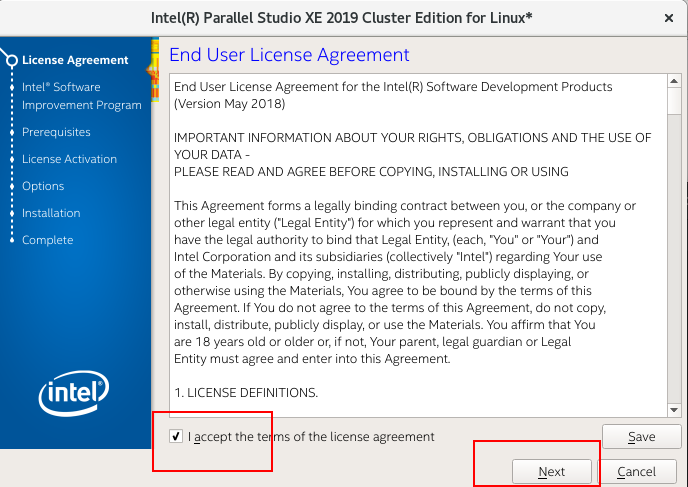Image resolution: width=688 pixels, height=487 pixels.
Task: Click the circle marker beside License Agreement
Action: pyautogui.click(x=12, y=60)
